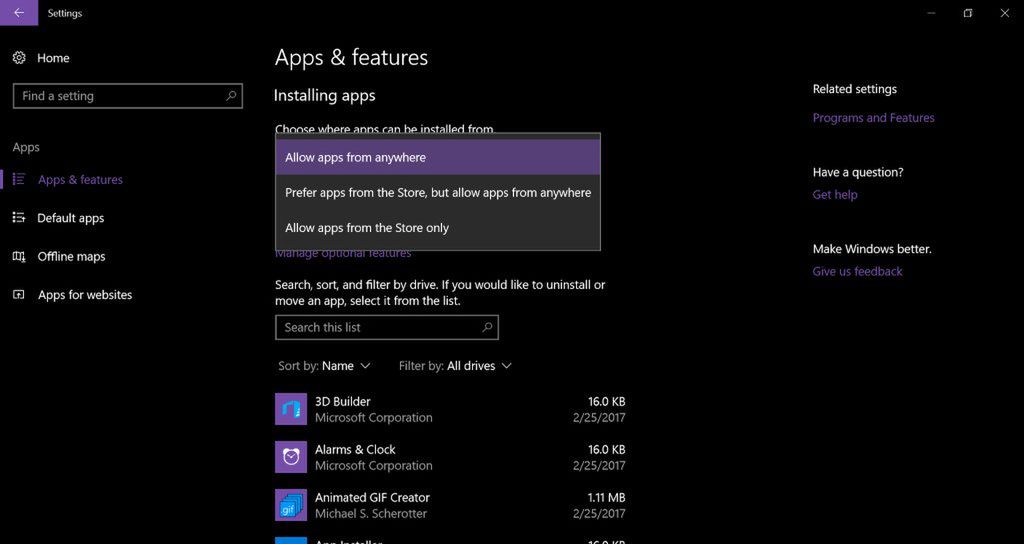The width and height of the screenshot is (1024, 544).
Task: Click the Apps for websites sidebar icon
Action: coord(19,295)
